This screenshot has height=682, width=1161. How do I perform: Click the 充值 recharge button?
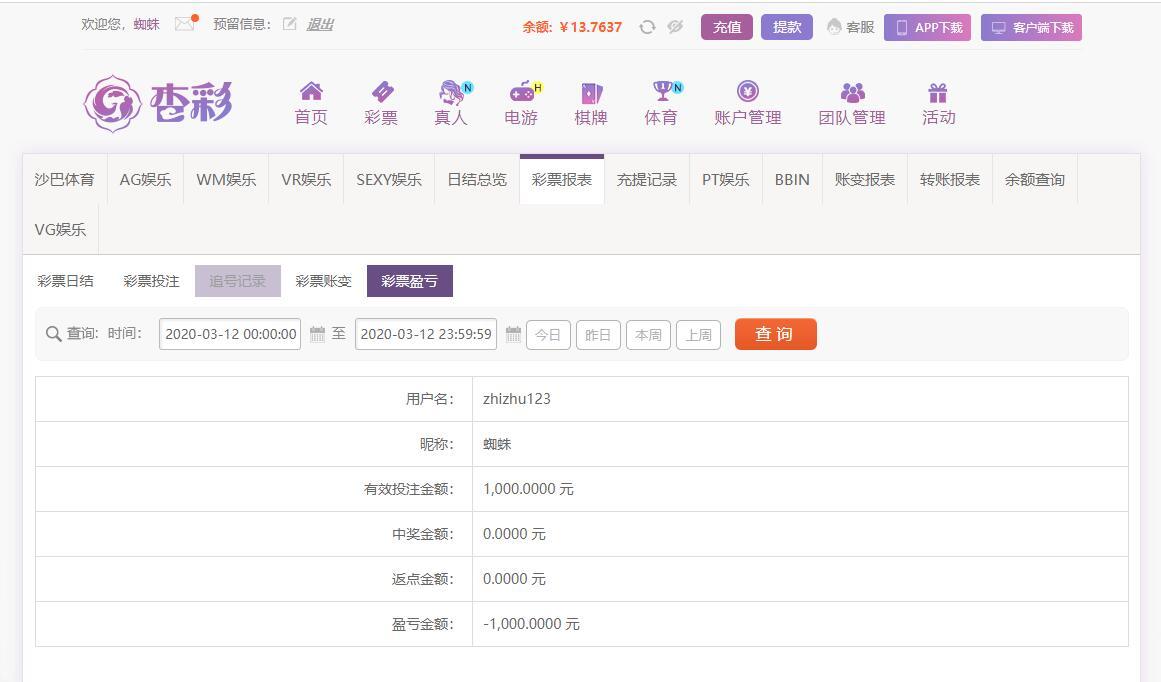pos(727,27)
